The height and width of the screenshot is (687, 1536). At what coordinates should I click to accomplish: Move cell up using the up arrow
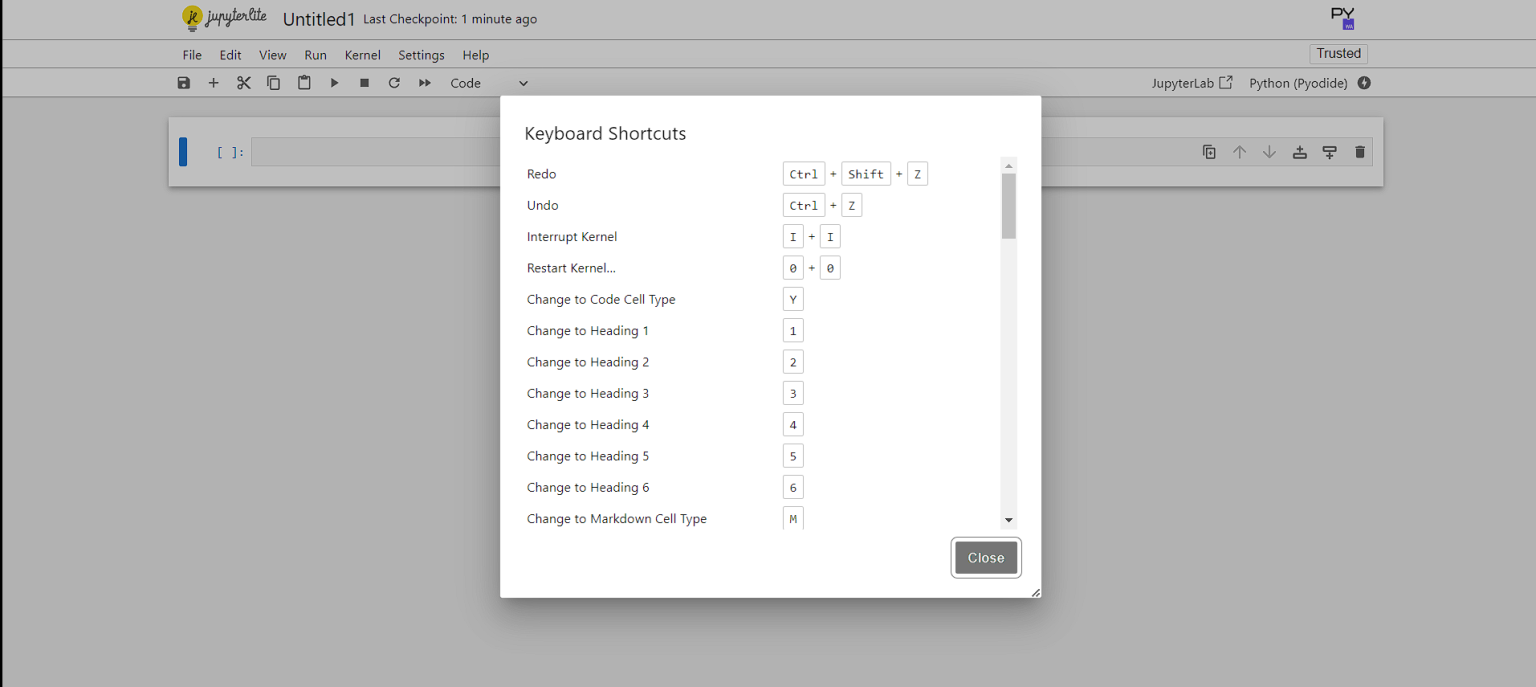[x=1239, y=152]
